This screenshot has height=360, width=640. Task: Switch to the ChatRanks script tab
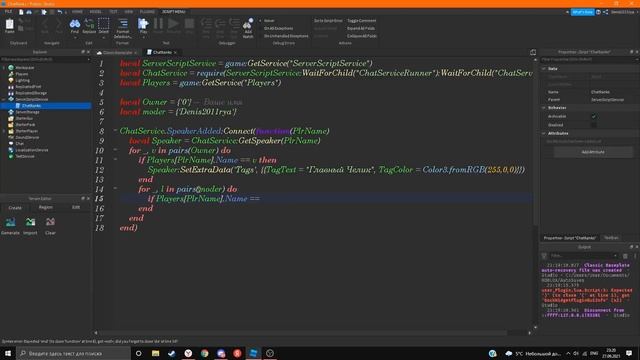point(162,52)
